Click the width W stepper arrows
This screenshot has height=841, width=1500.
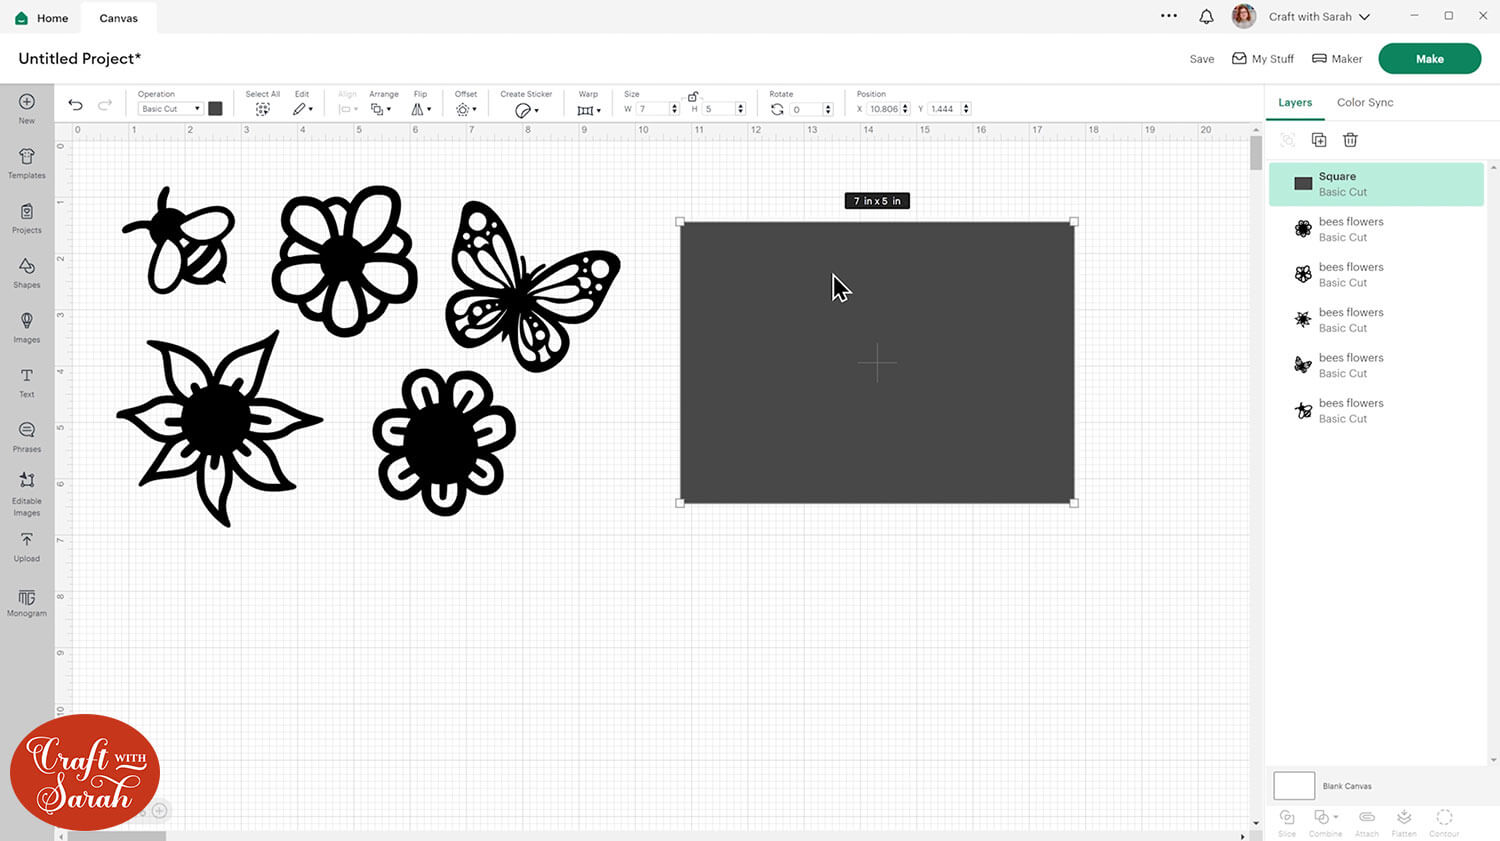675,109
